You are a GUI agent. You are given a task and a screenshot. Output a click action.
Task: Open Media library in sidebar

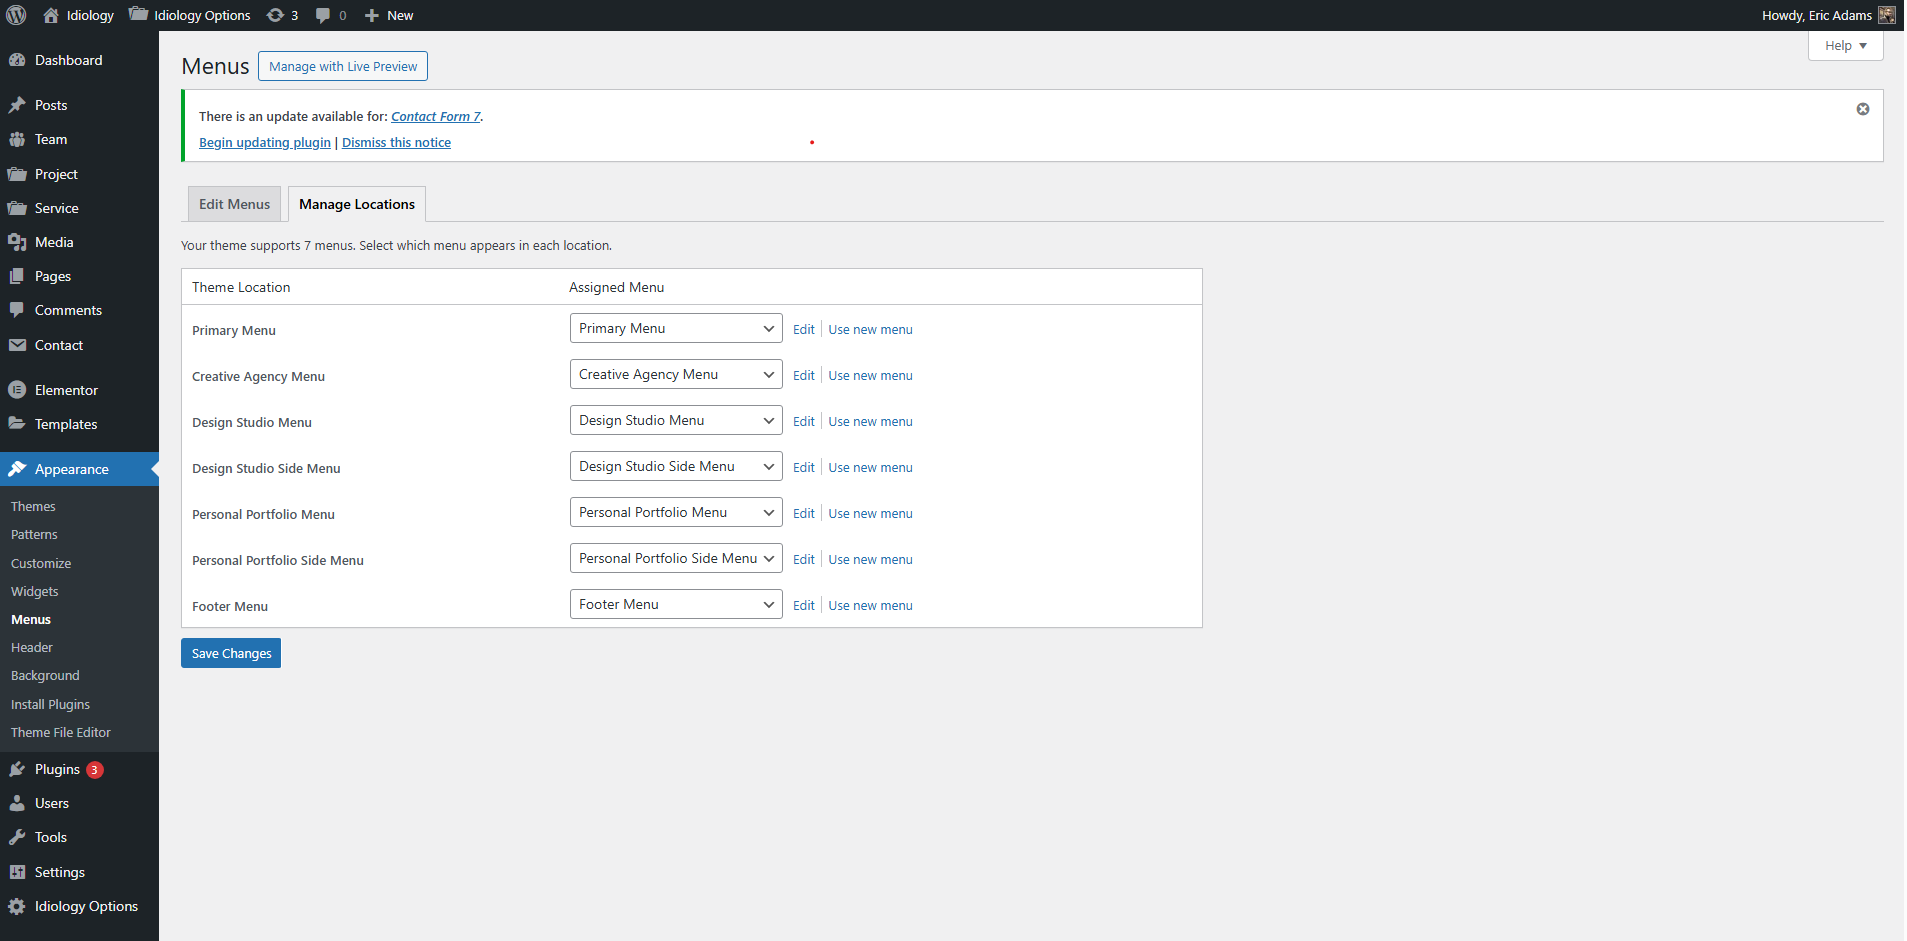click(54, 242)
